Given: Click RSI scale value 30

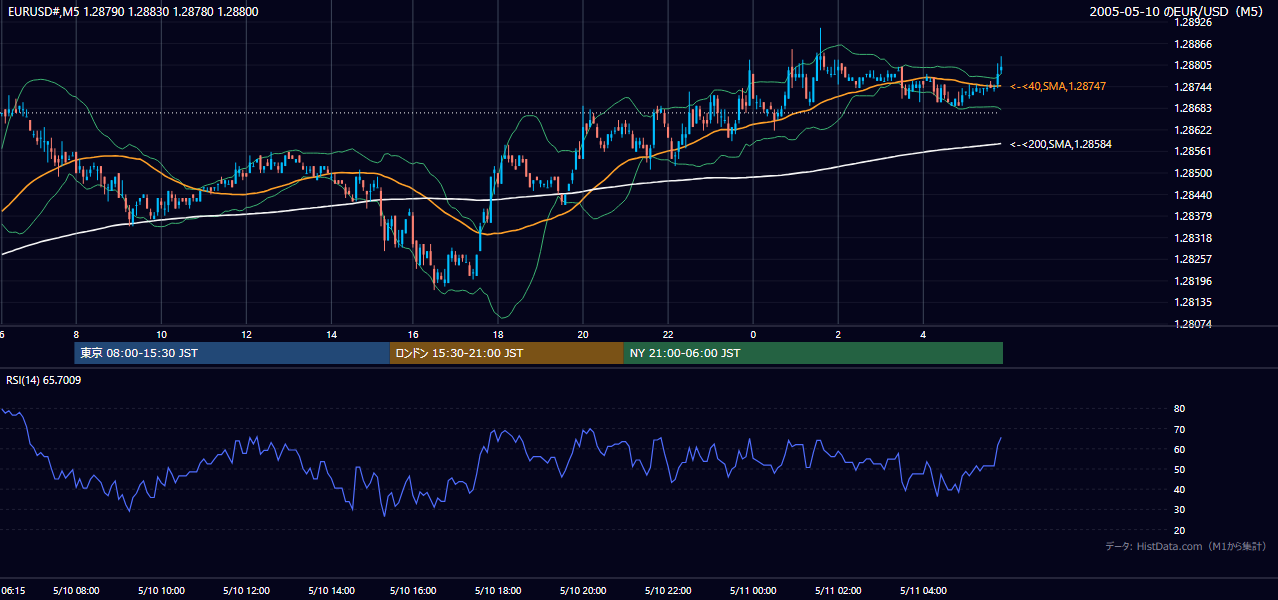Looking at the screenshot, I should (1179, 509).
